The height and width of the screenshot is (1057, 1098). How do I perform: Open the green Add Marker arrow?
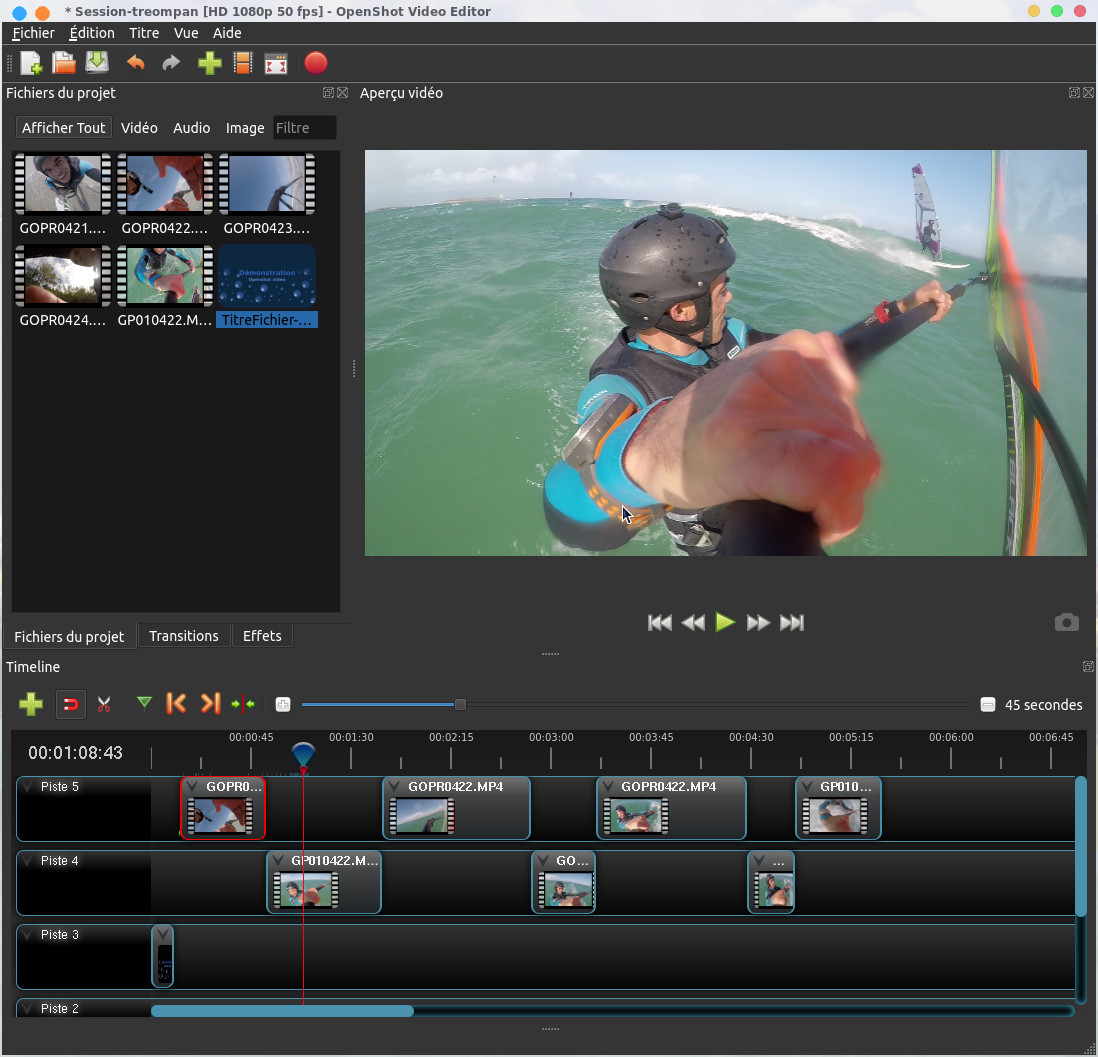pyautogui.click(x=144, y=704)
